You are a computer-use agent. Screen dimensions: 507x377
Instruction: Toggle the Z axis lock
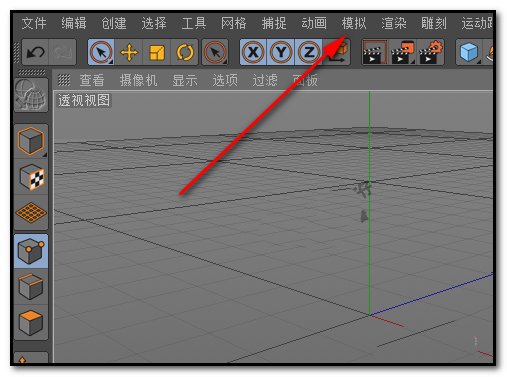[309, 52]
